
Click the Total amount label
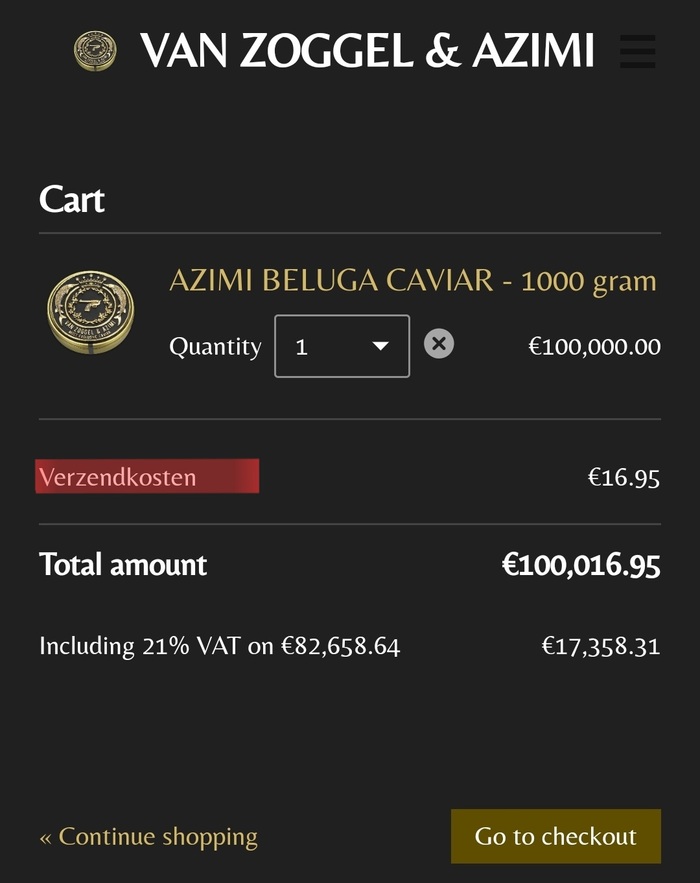coord(123,565)
